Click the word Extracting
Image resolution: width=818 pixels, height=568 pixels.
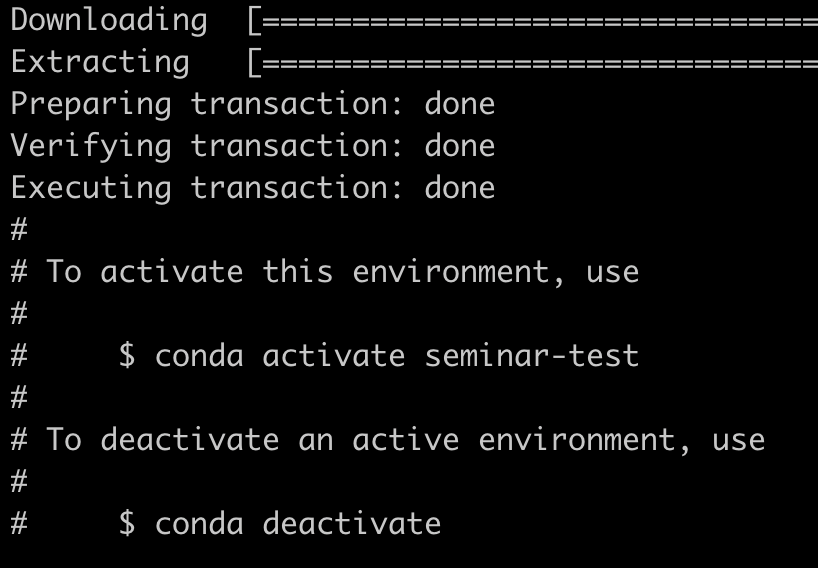point(100,63)
